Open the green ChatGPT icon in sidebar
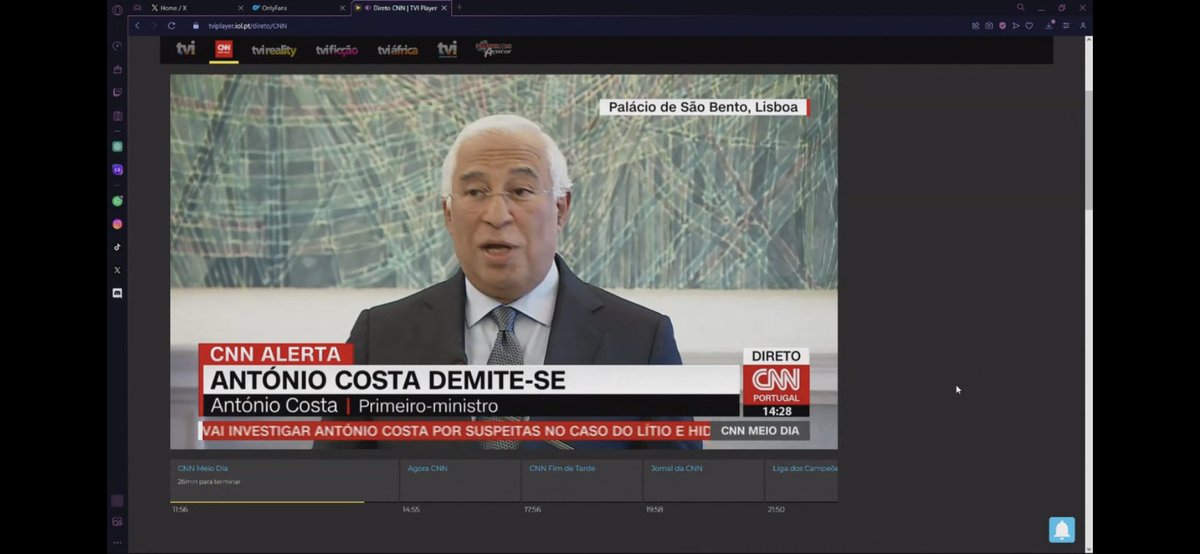Image resolution: width=1200 pixels, height=554 pixels. (x=117, y=146)
